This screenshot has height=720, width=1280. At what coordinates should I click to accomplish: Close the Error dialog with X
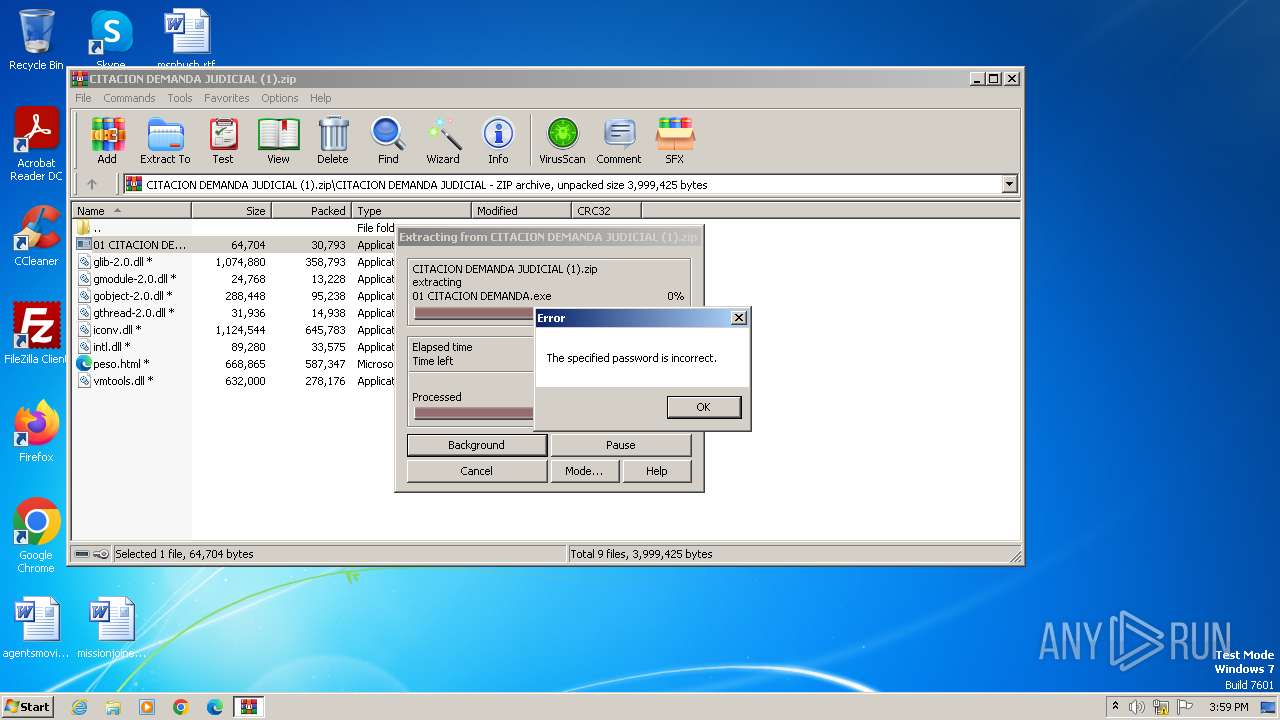[739, 318]
